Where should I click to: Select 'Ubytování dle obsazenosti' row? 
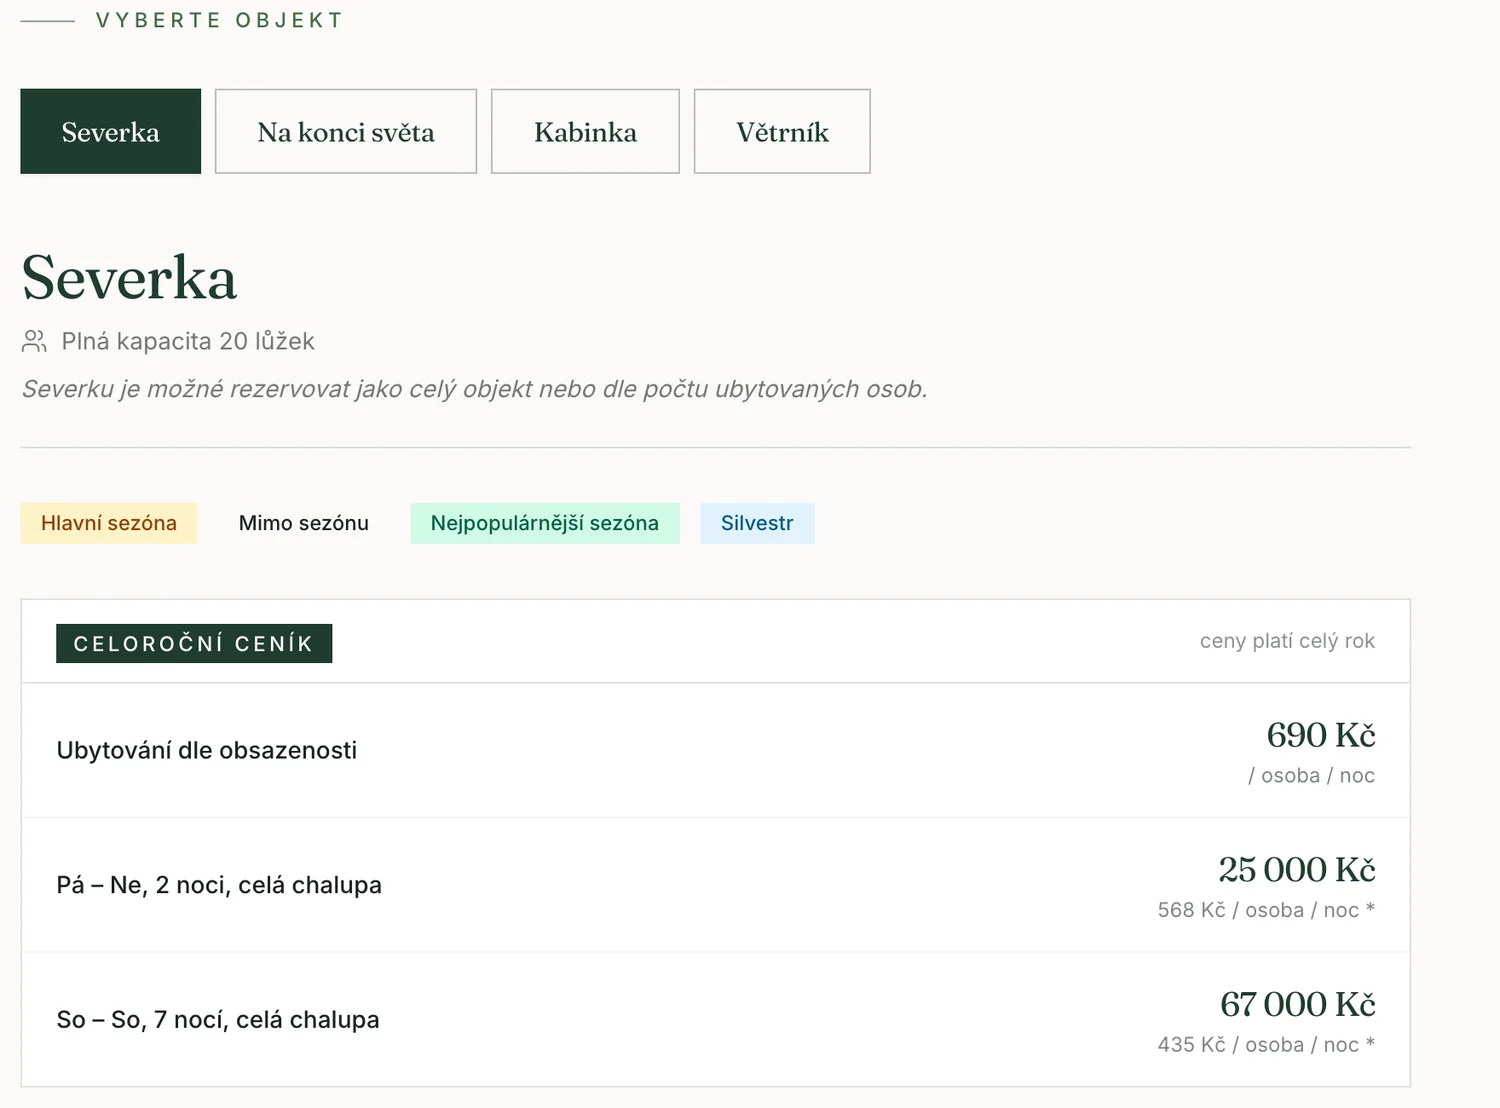coord(716,750)
